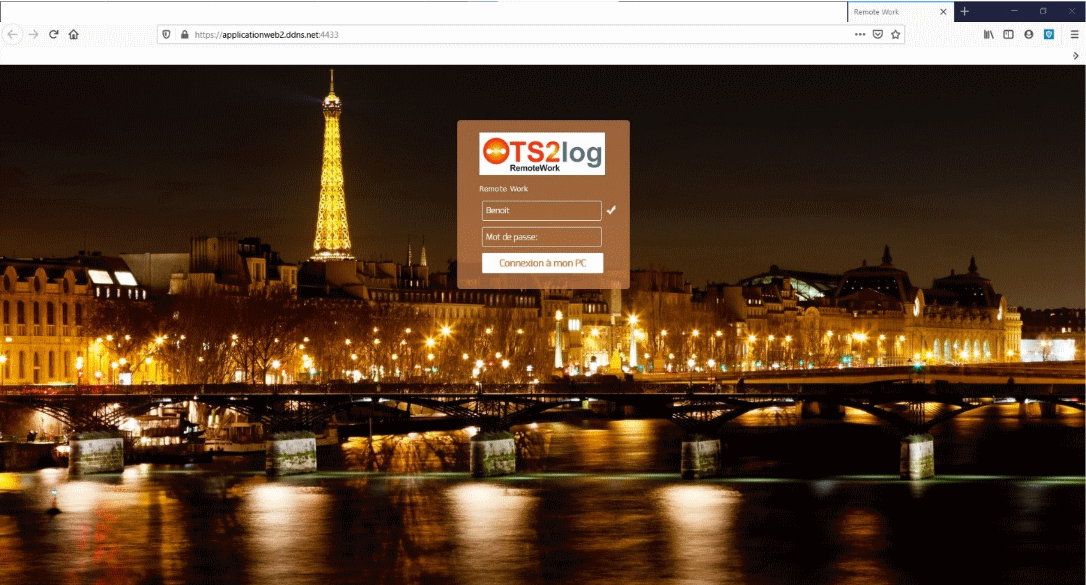This screenshot has width=1086, height=585.
Task: Open the Firefox account avatar icon
Action: pyautogui.click(x=1029, y=34)
